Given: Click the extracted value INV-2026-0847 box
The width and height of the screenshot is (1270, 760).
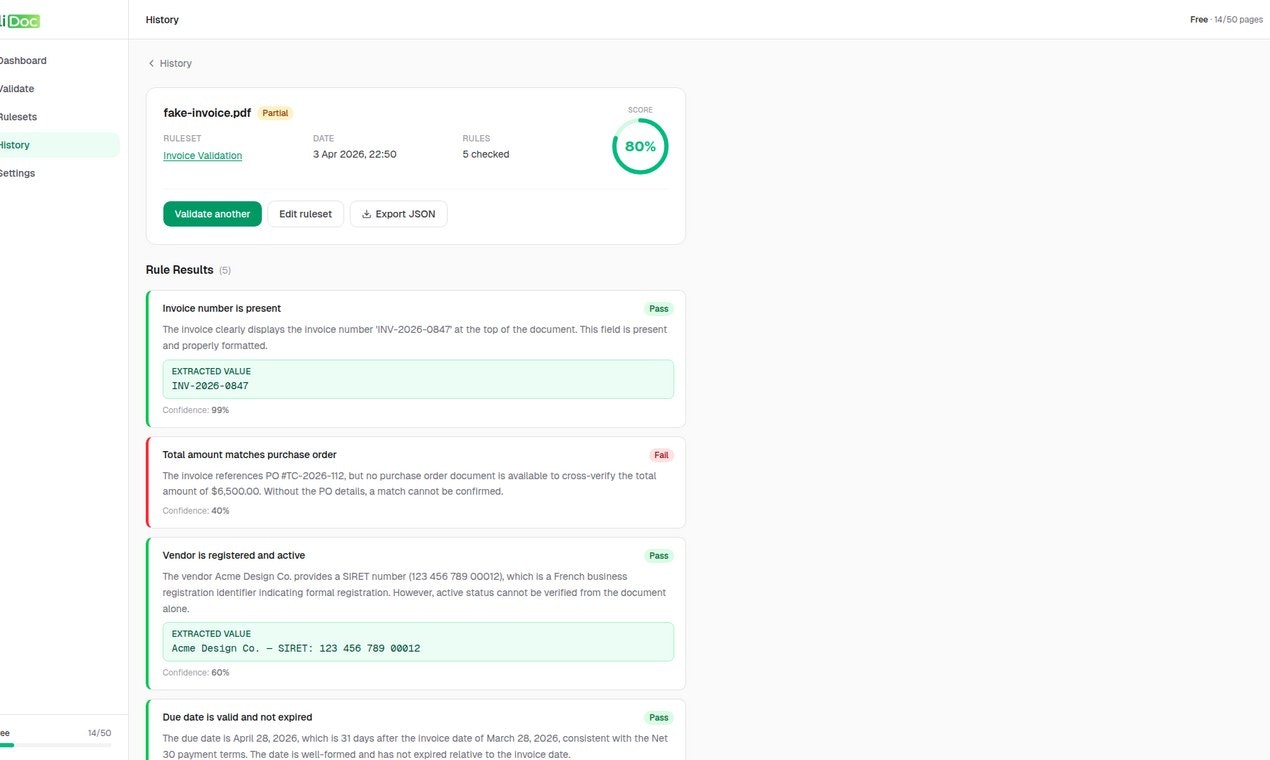Looking at the screenshot, I should 418,379.
